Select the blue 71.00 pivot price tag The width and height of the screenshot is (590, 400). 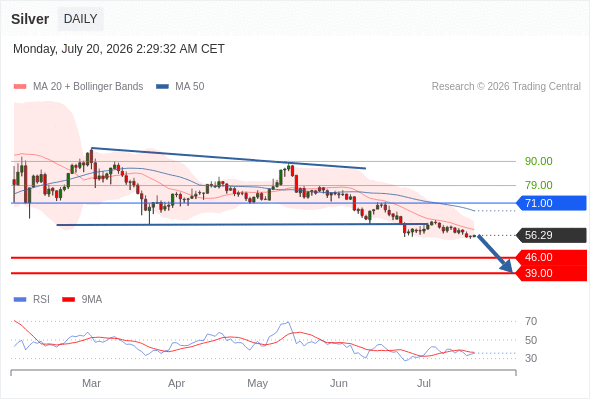coord(551,203)
